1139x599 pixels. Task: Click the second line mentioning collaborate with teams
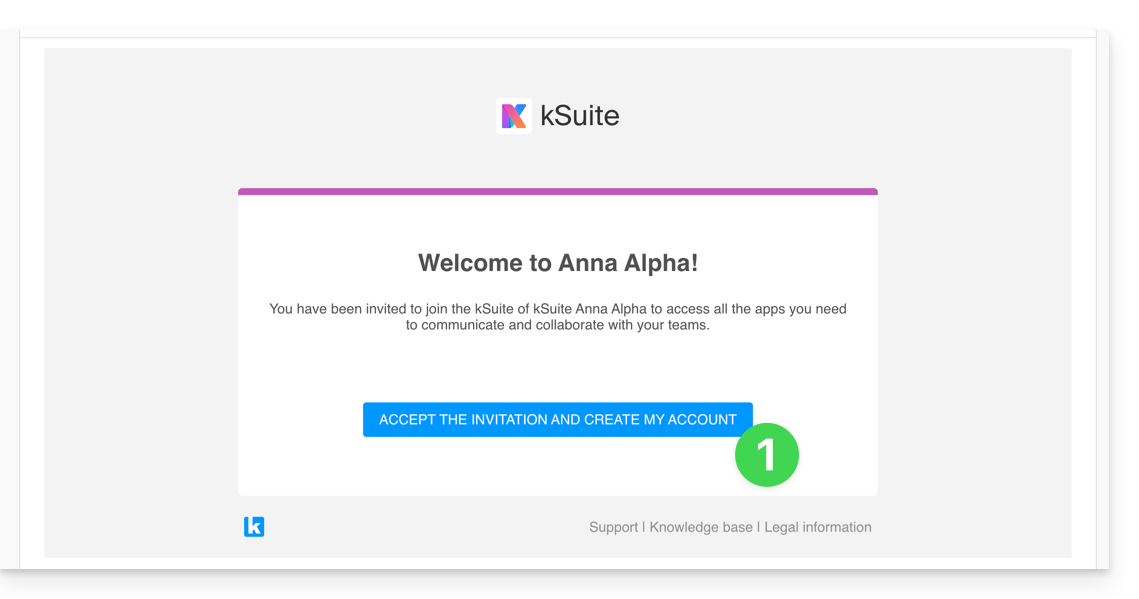[x=558, y=325]
